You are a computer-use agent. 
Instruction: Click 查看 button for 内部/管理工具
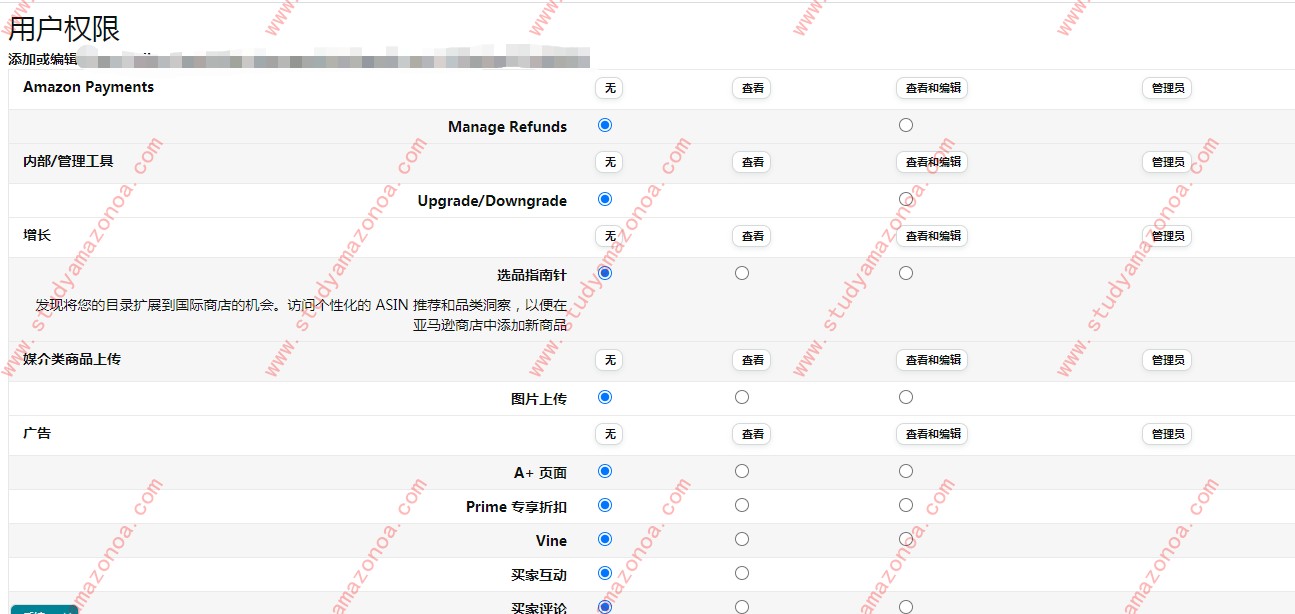click(752, 162)
